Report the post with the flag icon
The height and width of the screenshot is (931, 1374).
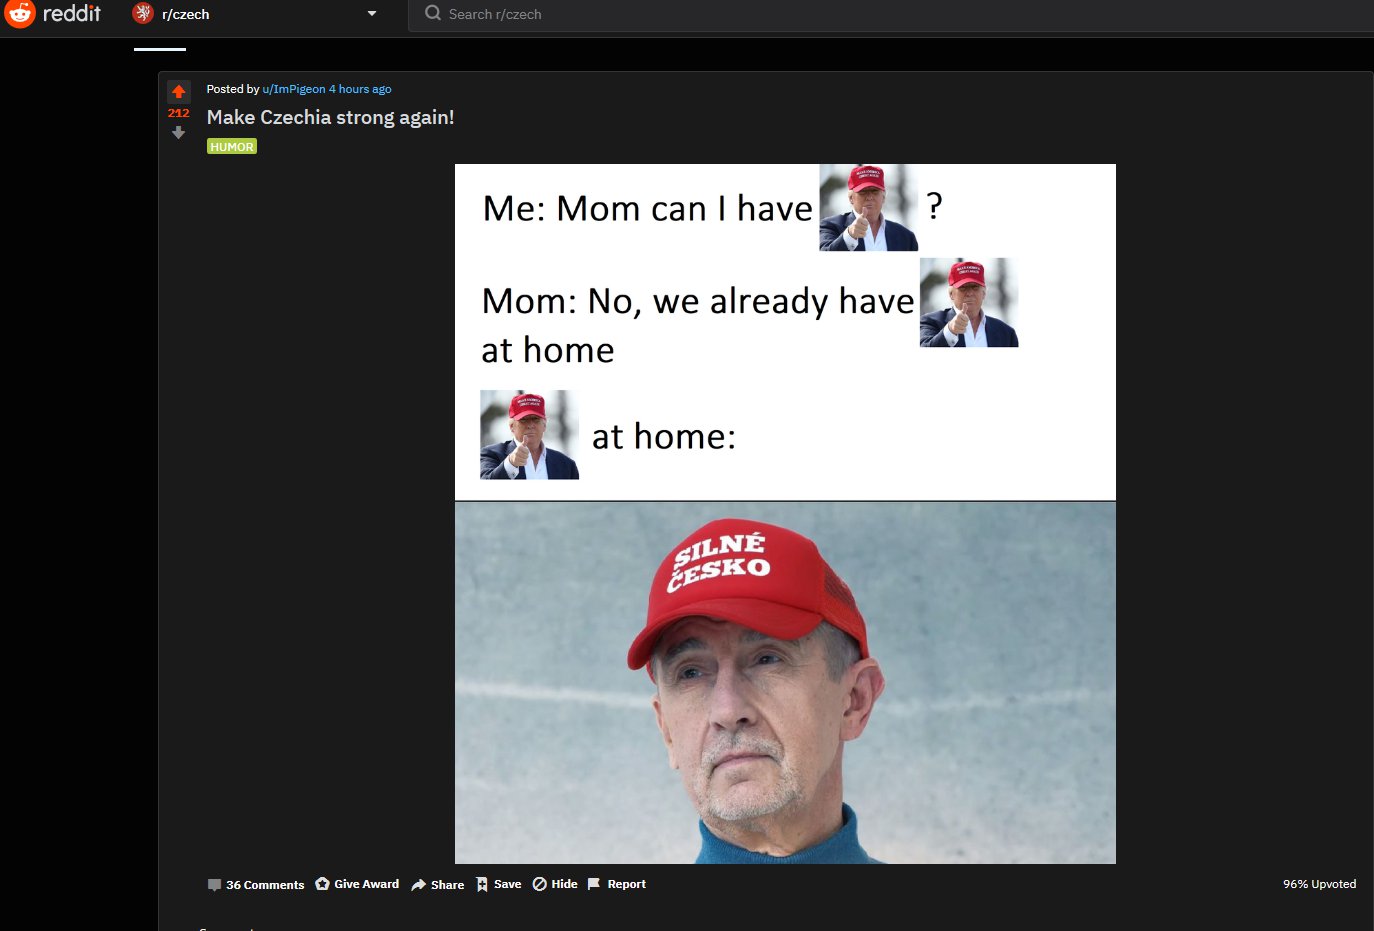(x=594, y=884)
